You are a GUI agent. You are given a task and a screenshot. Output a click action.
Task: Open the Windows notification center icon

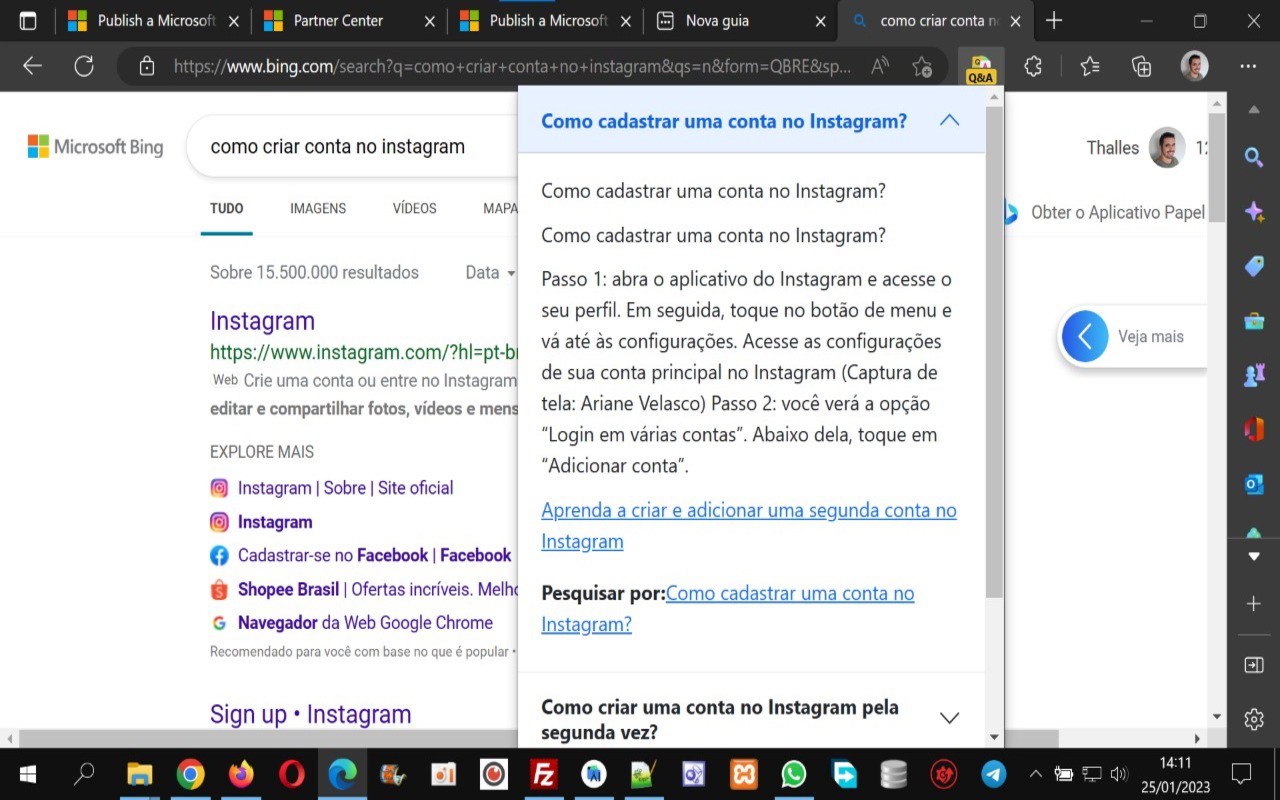[x=1241, y=774]
